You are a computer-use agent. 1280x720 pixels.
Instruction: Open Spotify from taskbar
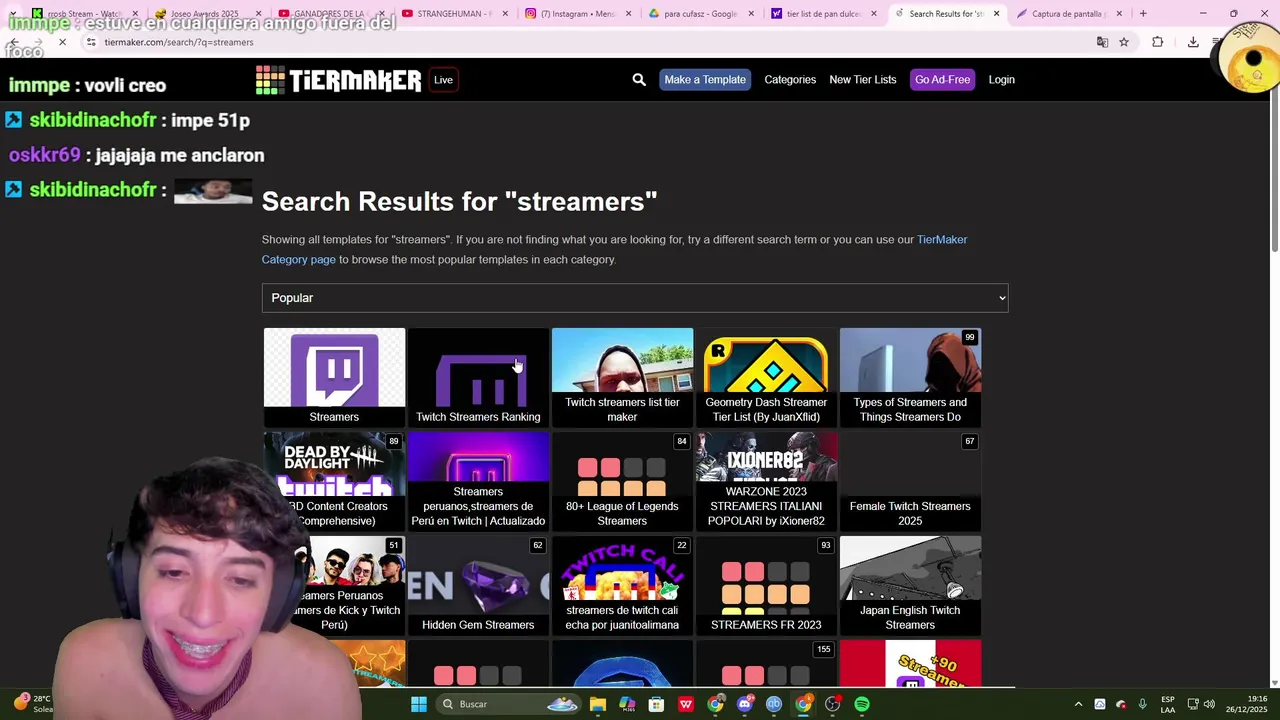coord(862,704)
